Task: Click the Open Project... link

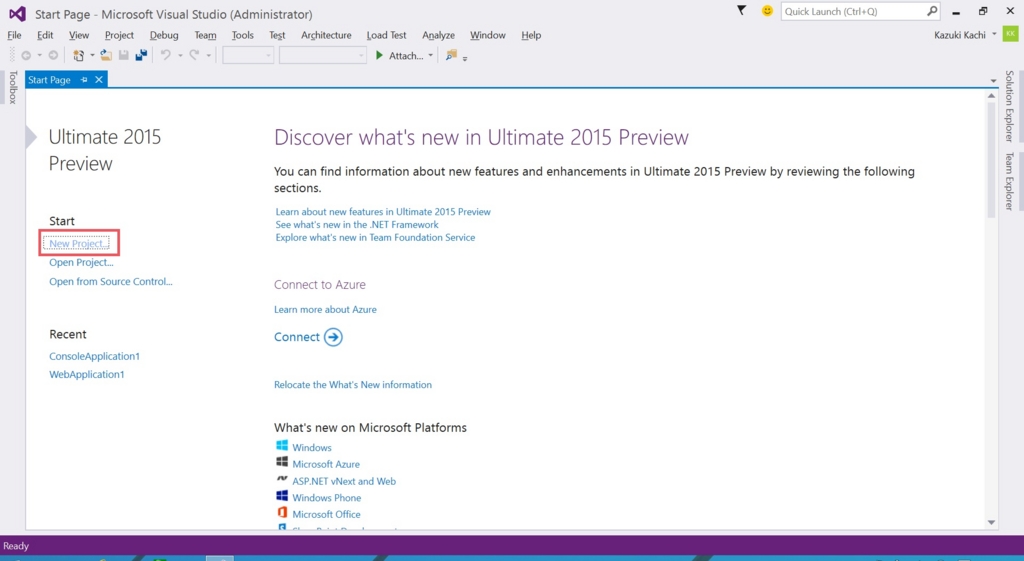Action: [x=81, y=263]
